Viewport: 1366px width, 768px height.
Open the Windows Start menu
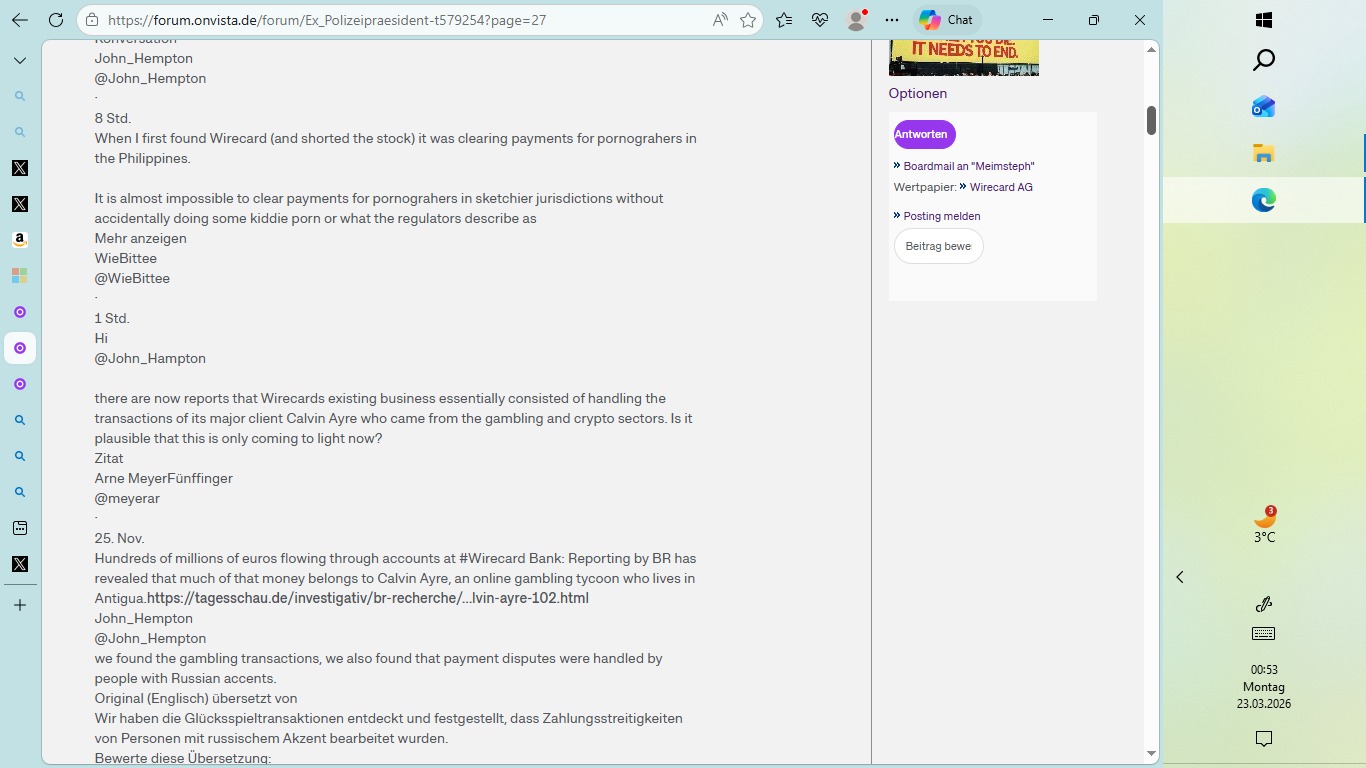[1264, 20]
